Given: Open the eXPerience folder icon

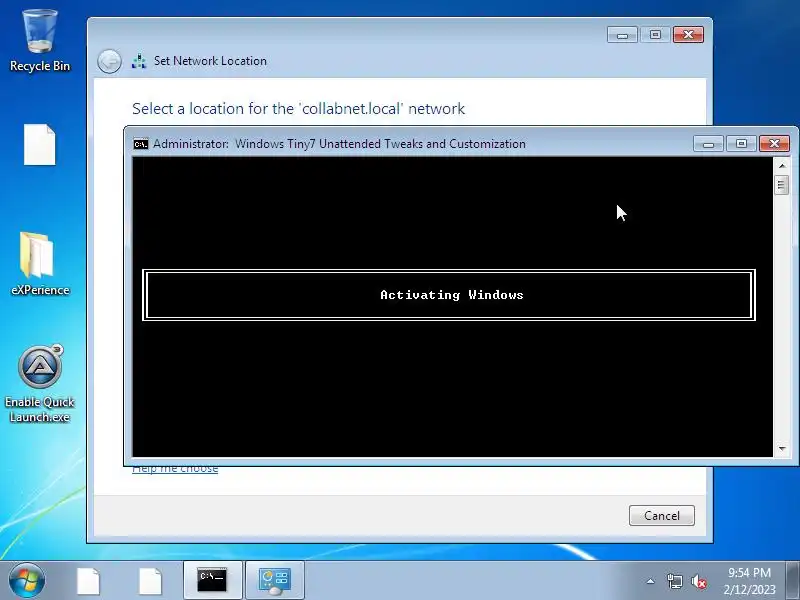Looking at the screenshot, I should (x=40, y=264).
